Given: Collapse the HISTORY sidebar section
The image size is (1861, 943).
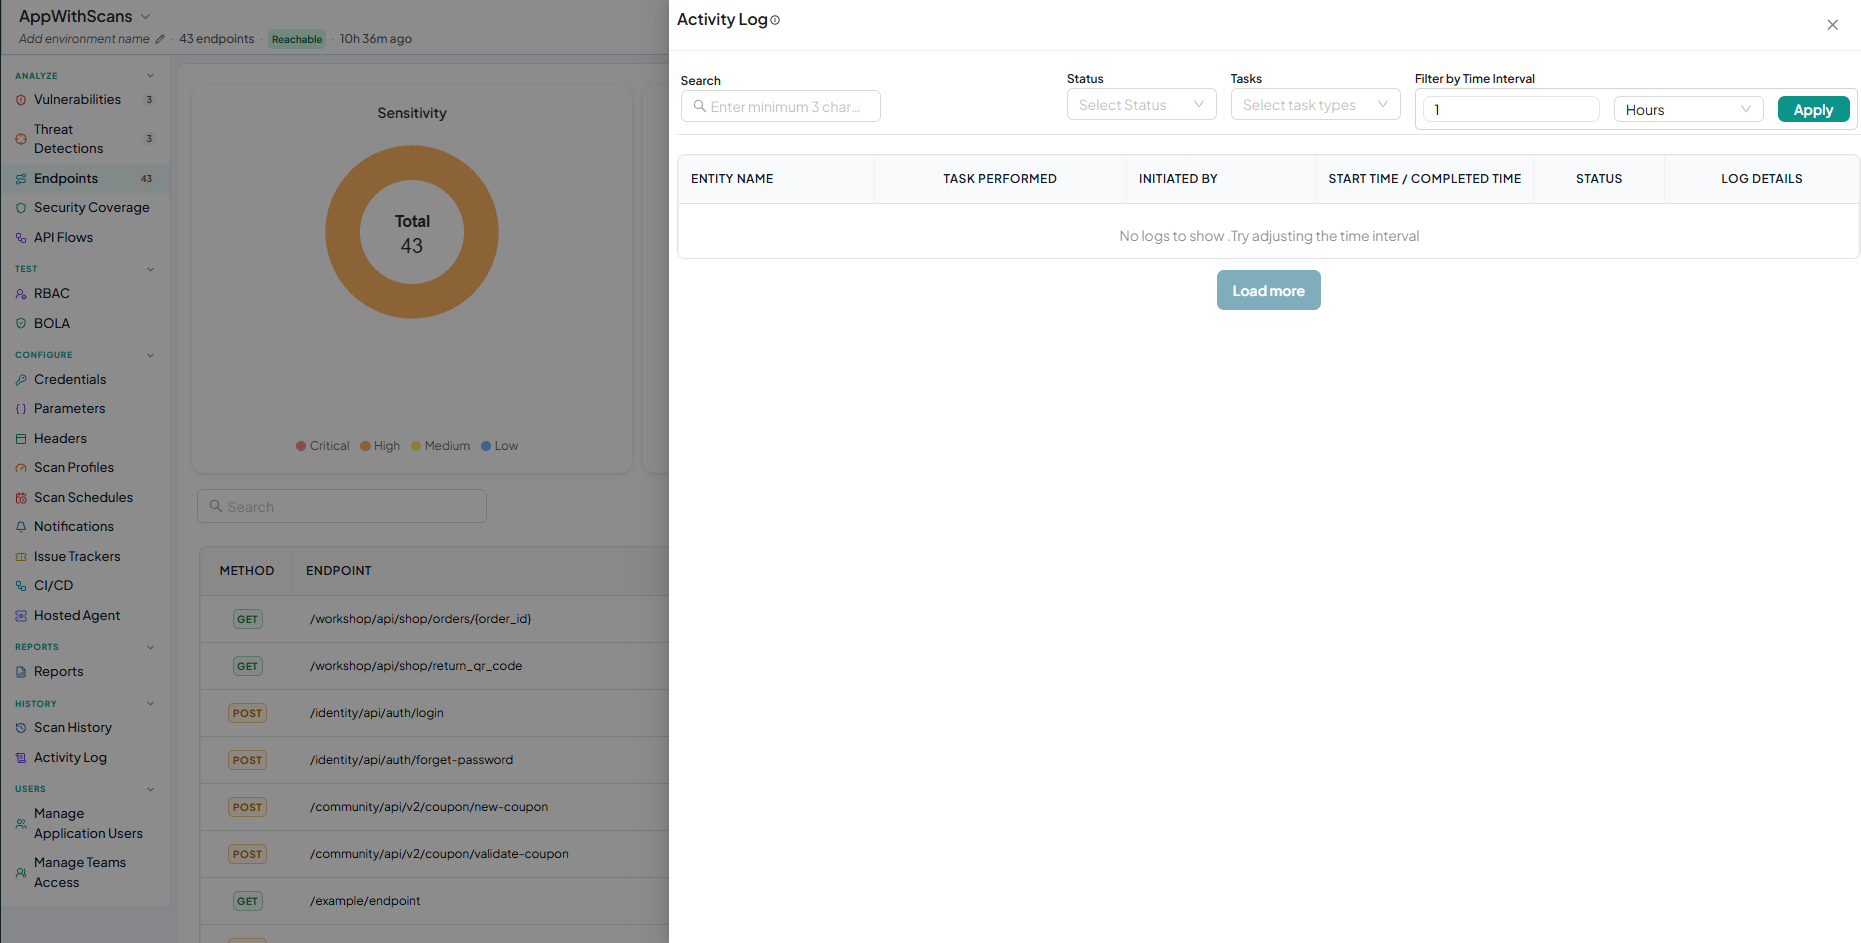Looking at the screenshot, I should [x=150, y=704].
